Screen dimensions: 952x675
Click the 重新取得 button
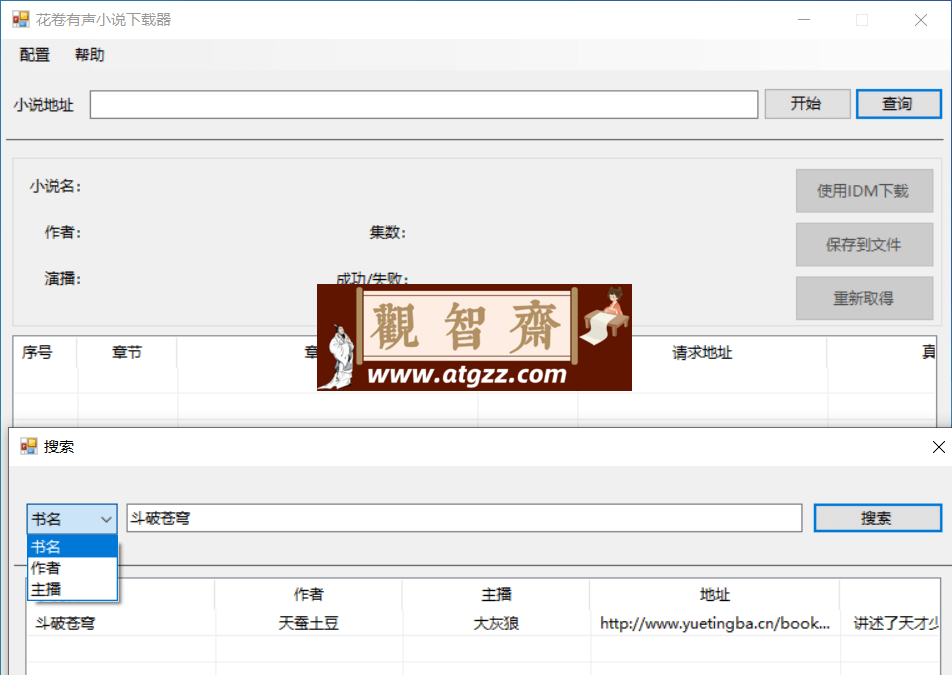pos(864,298)
